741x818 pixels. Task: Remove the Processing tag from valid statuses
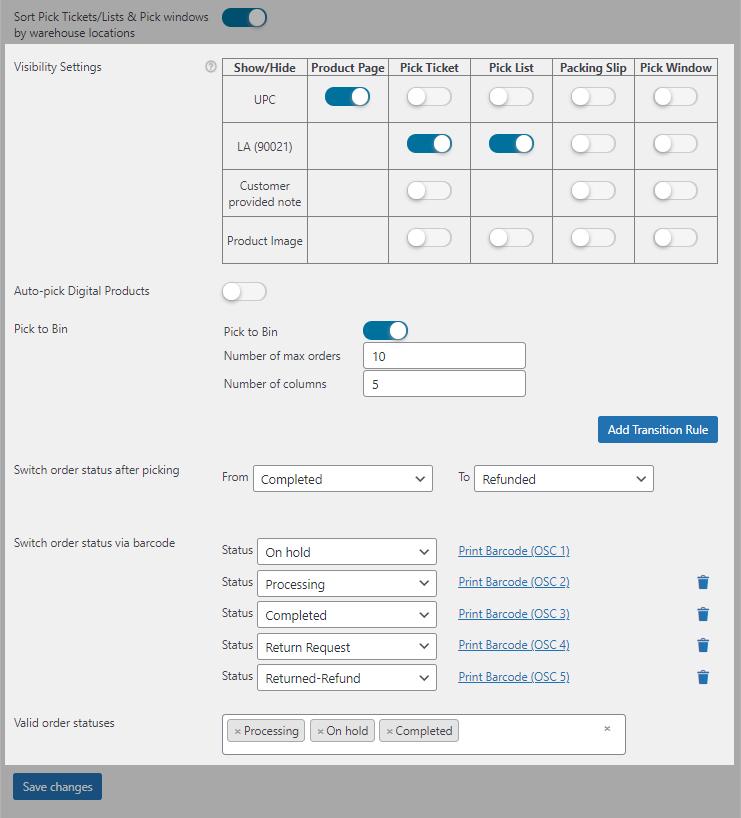pyautogui.click(x=237, y=732)
